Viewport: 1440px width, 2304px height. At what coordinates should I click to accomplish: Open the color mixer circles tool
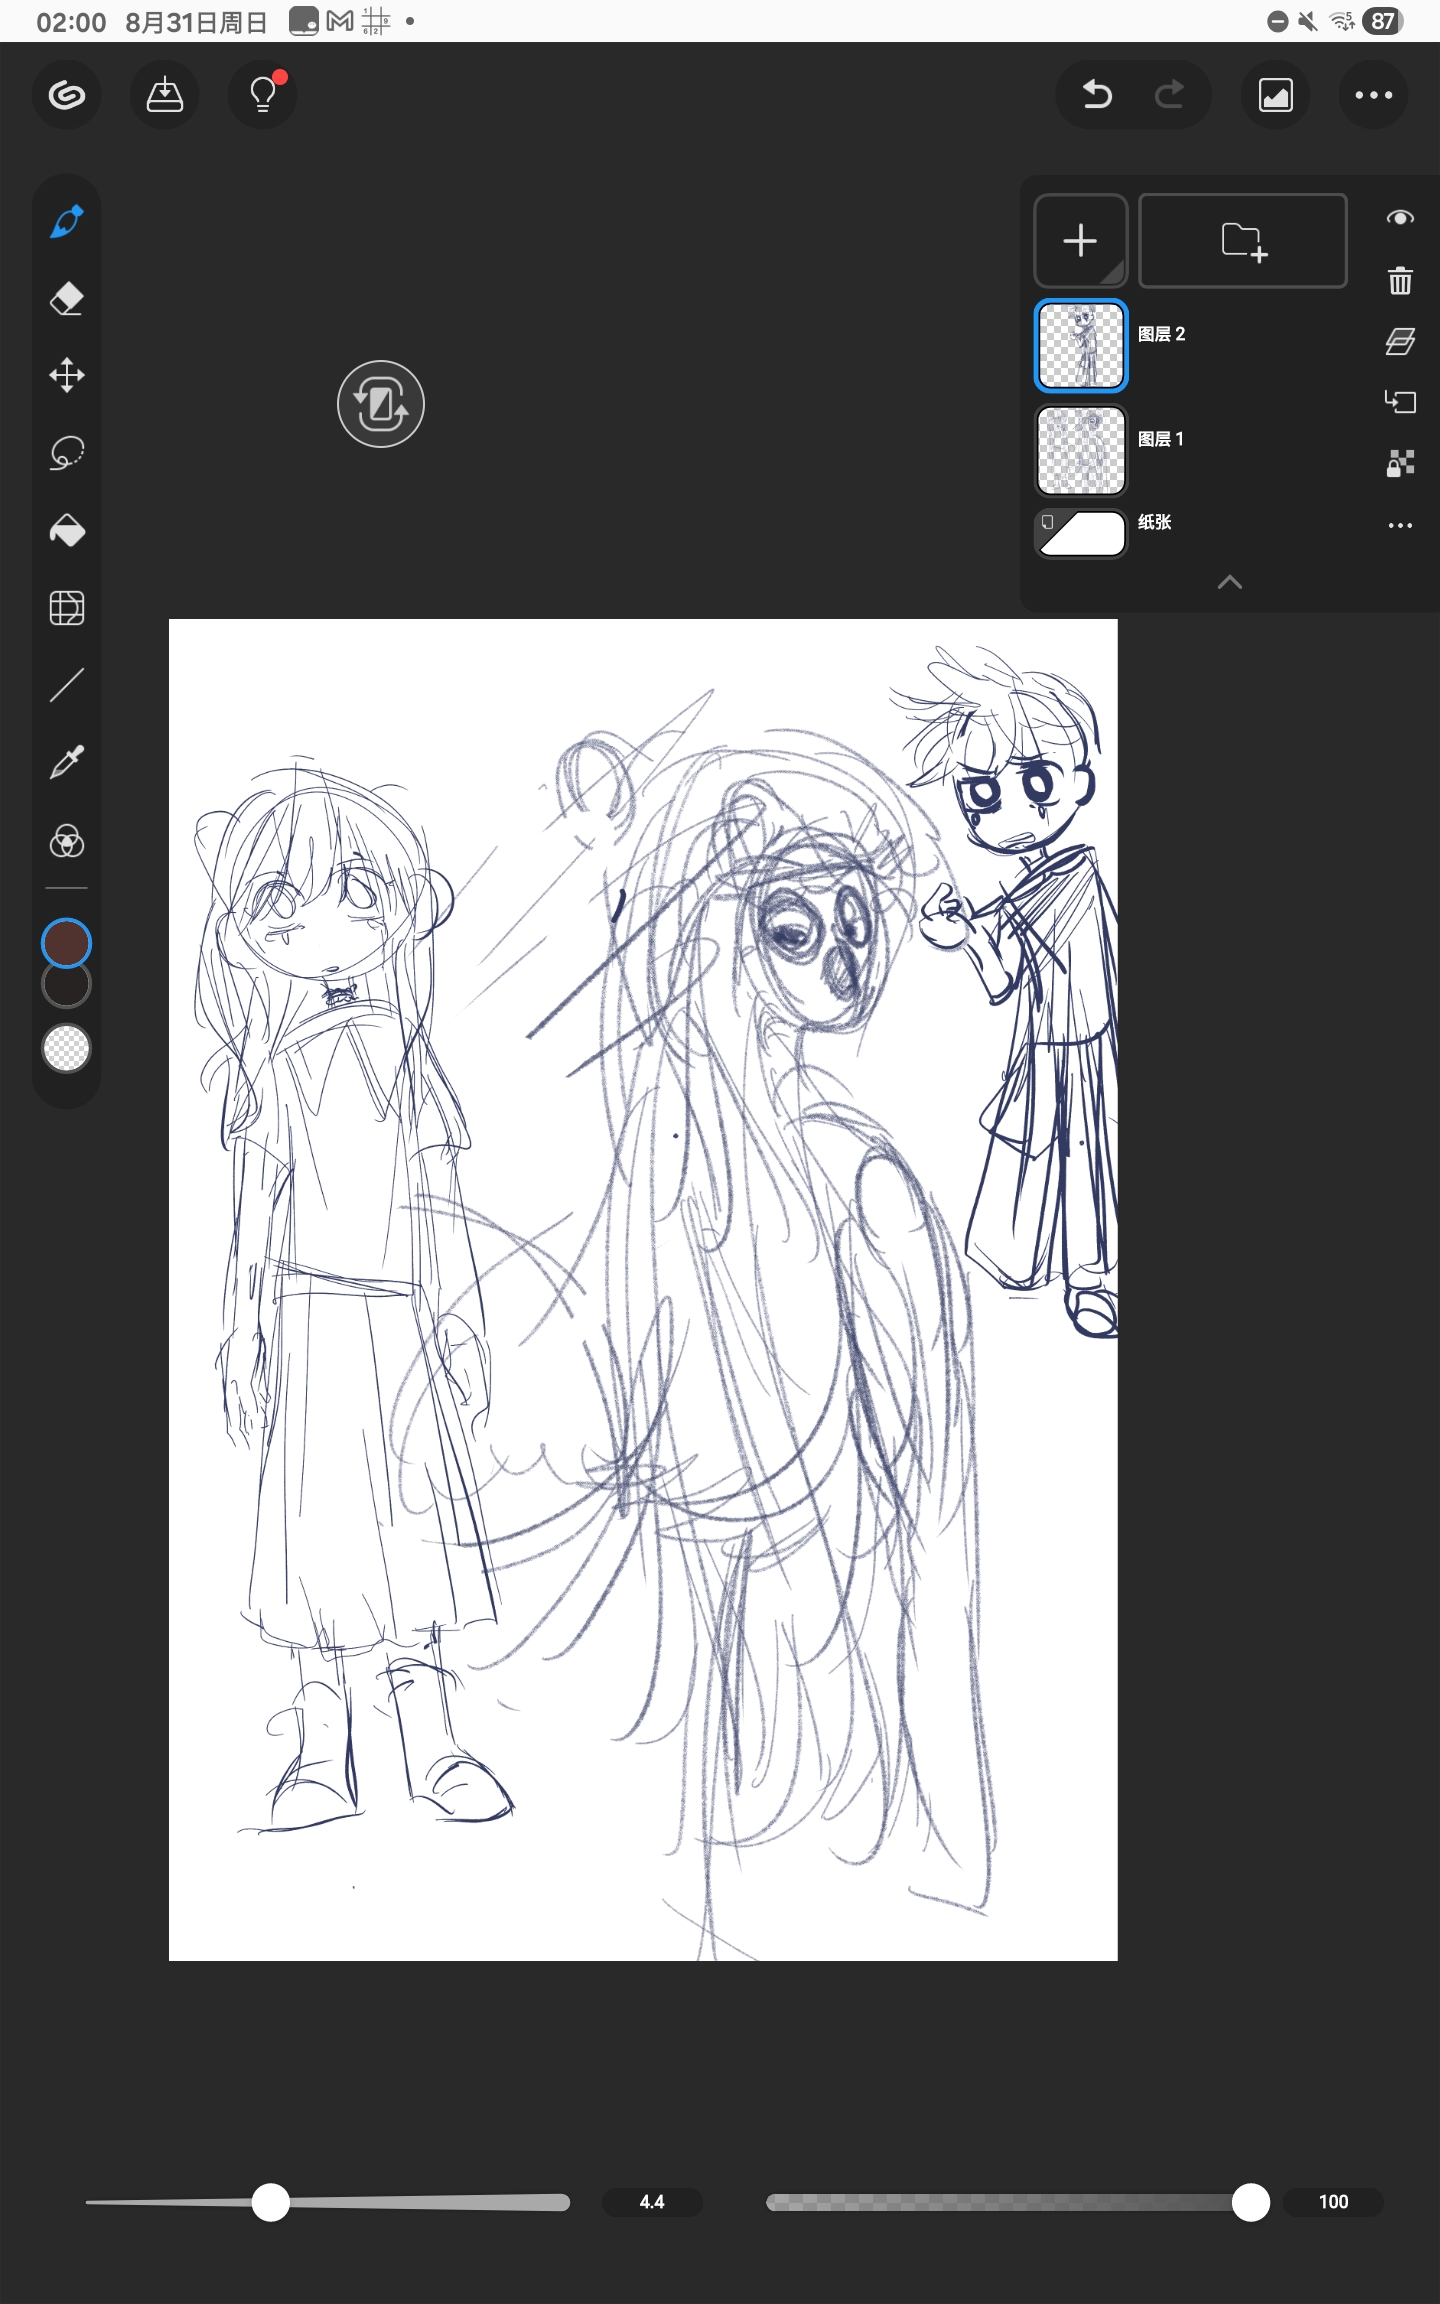click(67, 841)
